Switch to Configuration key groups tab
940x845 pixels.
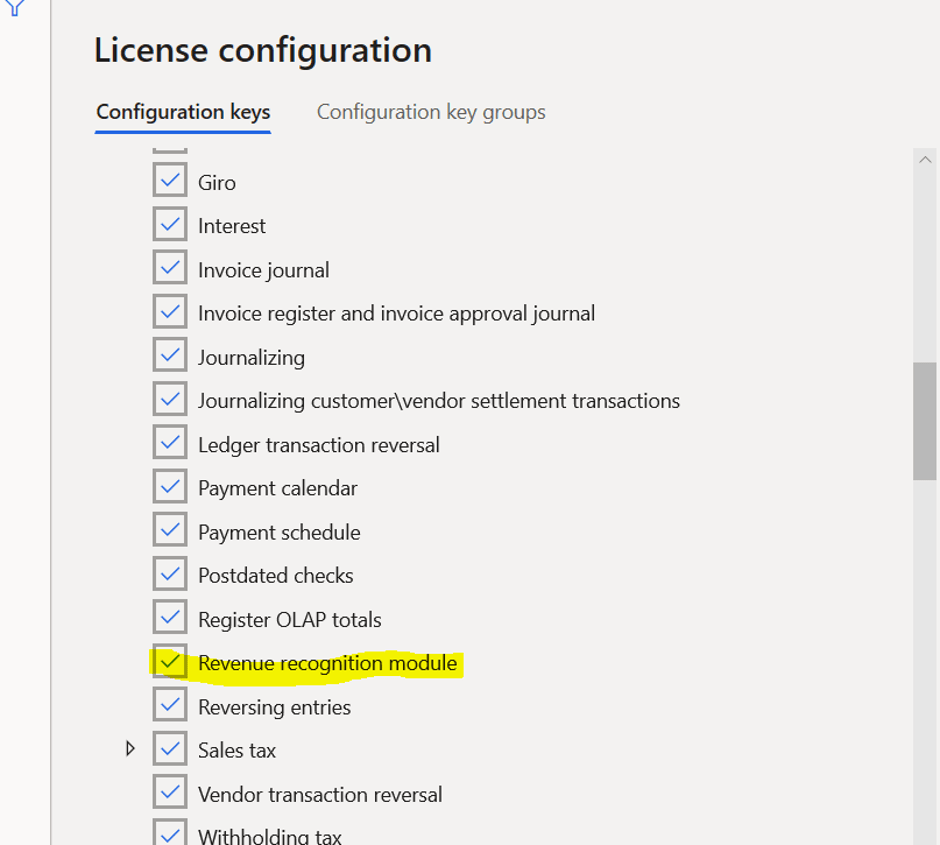(431, 112)
